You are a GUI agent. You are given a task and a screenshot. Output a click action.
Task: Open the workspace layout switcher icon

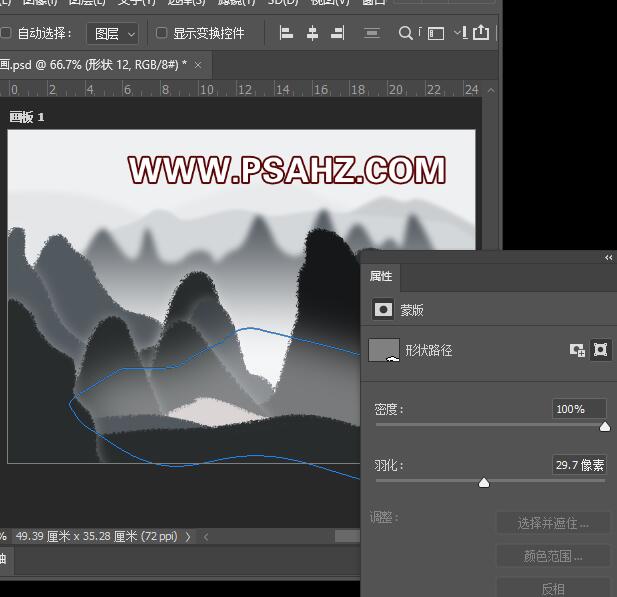(436, 33)
